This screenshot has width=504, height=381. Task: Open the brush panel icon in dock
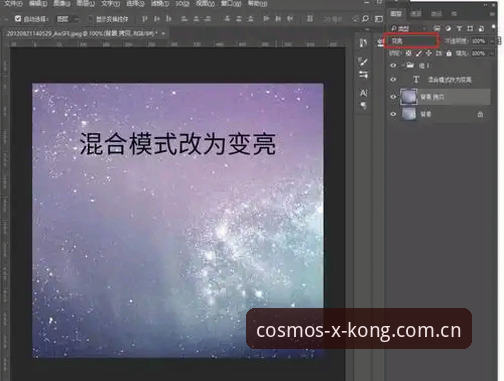363,61
